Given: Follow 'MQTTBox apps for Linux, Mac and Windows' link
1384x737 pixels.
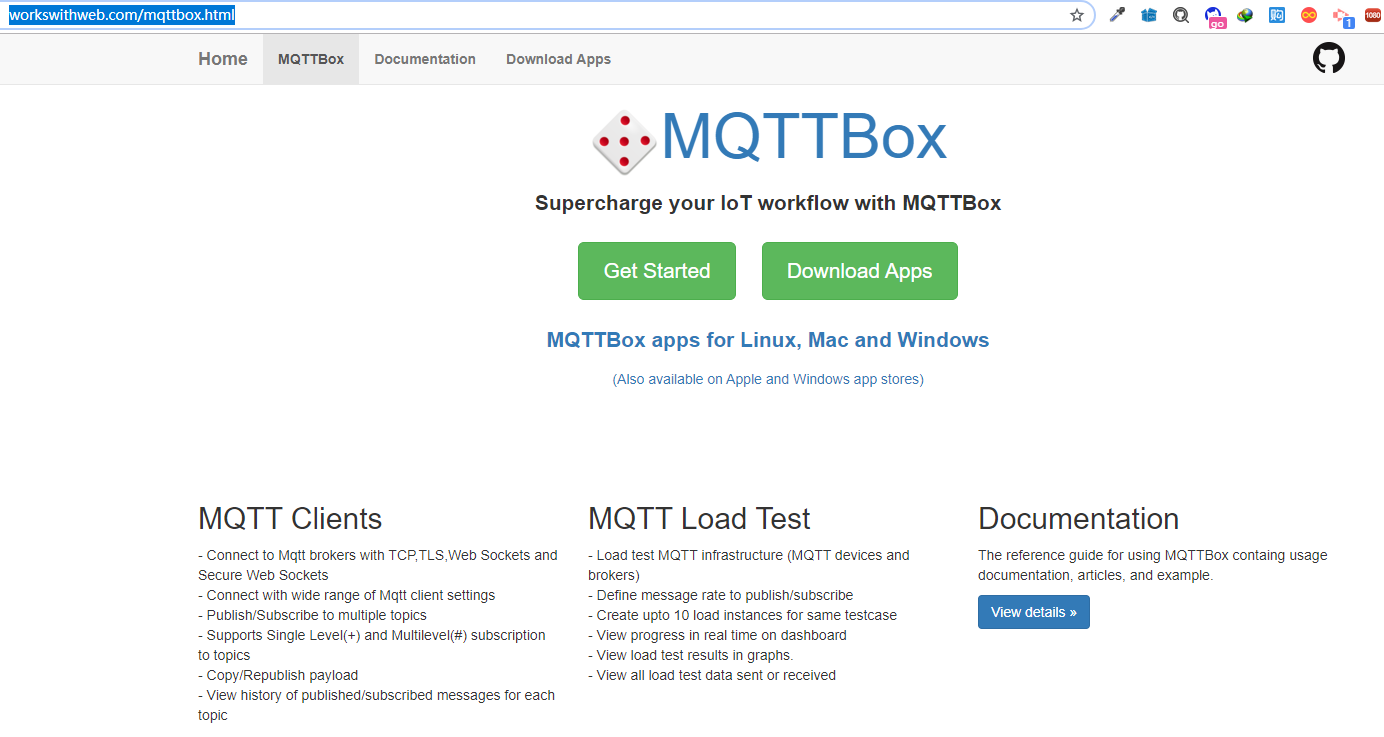Looking at the screenshot, I should click(x=768, y=340).
